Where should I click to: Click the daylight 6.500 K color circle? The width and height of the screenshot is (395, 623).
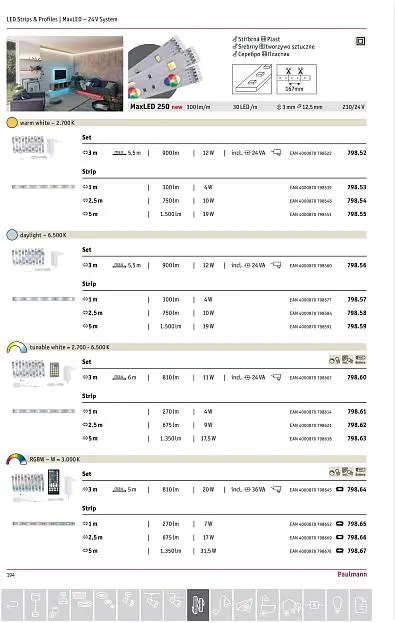pyautogui.click(x=12, y=235)
